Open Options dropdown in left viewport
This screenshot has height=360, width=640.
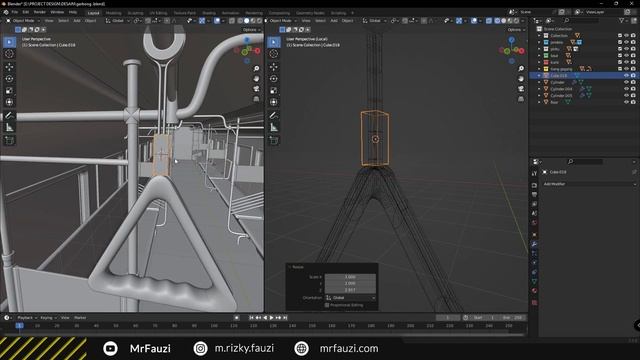pyautogui.click(x=251, y=30)
